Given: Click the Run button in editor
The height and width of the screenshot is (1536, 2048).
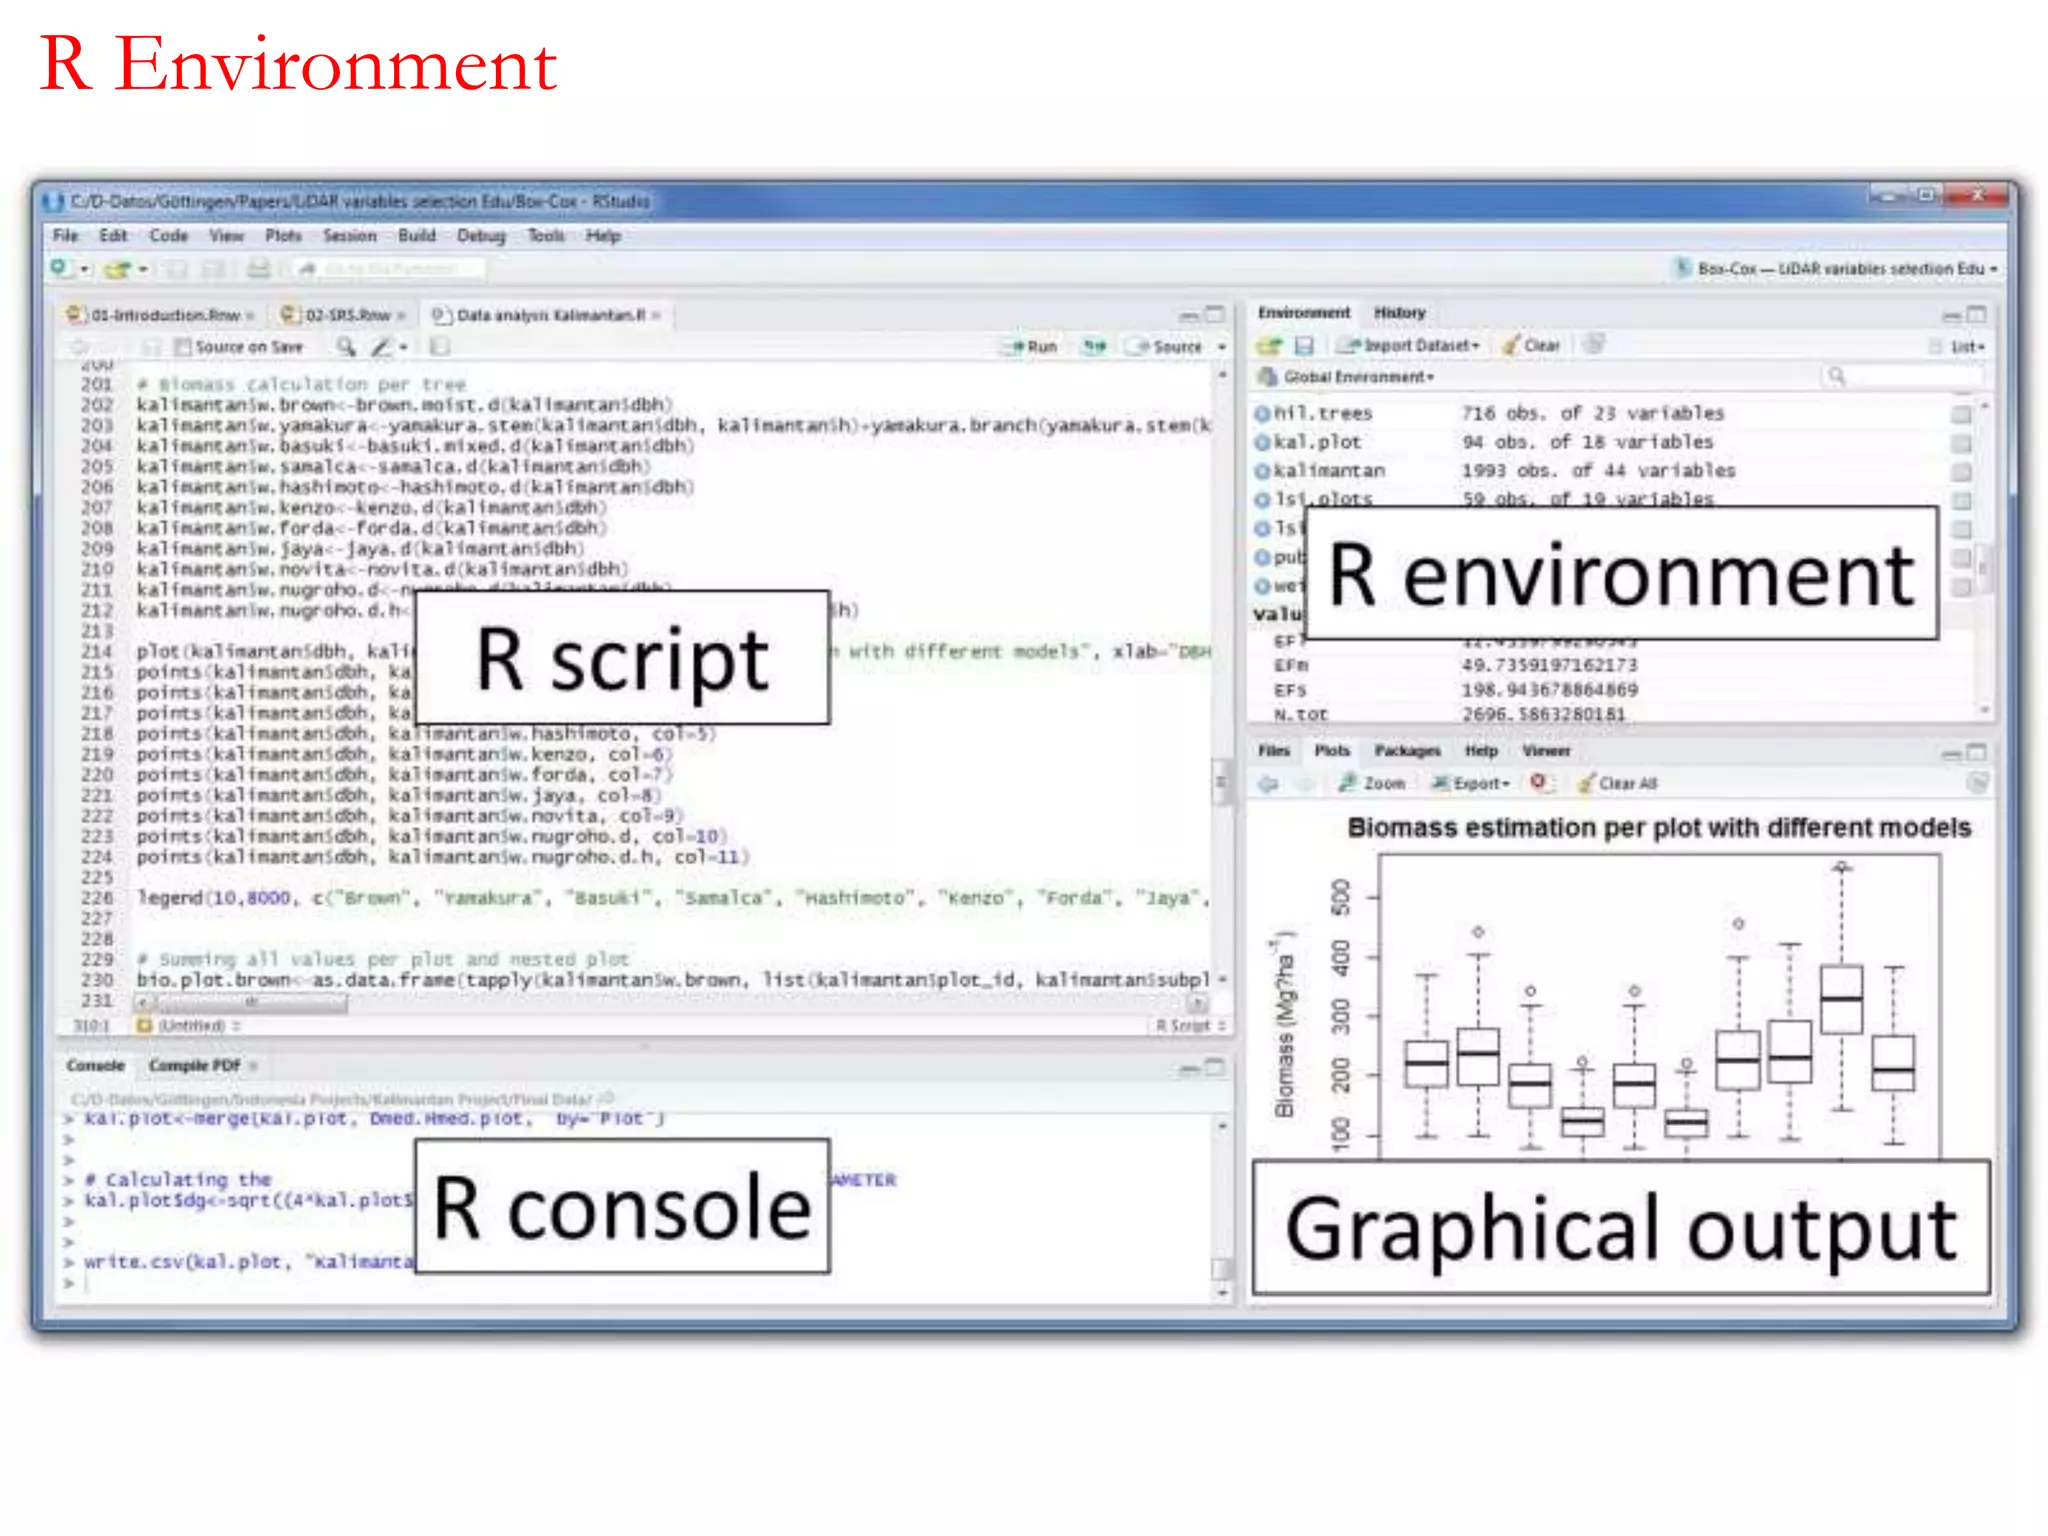Looking at the screenshot, I should click(x=1030, y=346).
